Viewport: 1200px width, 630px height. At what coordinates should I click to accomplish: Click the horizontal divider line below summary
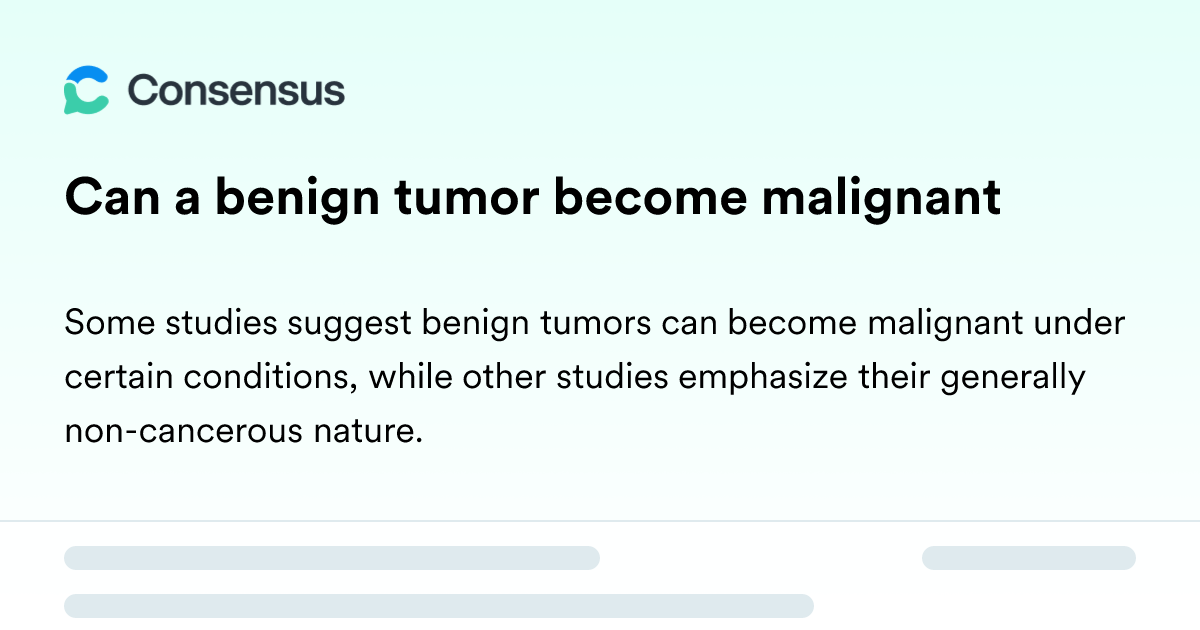600,521
